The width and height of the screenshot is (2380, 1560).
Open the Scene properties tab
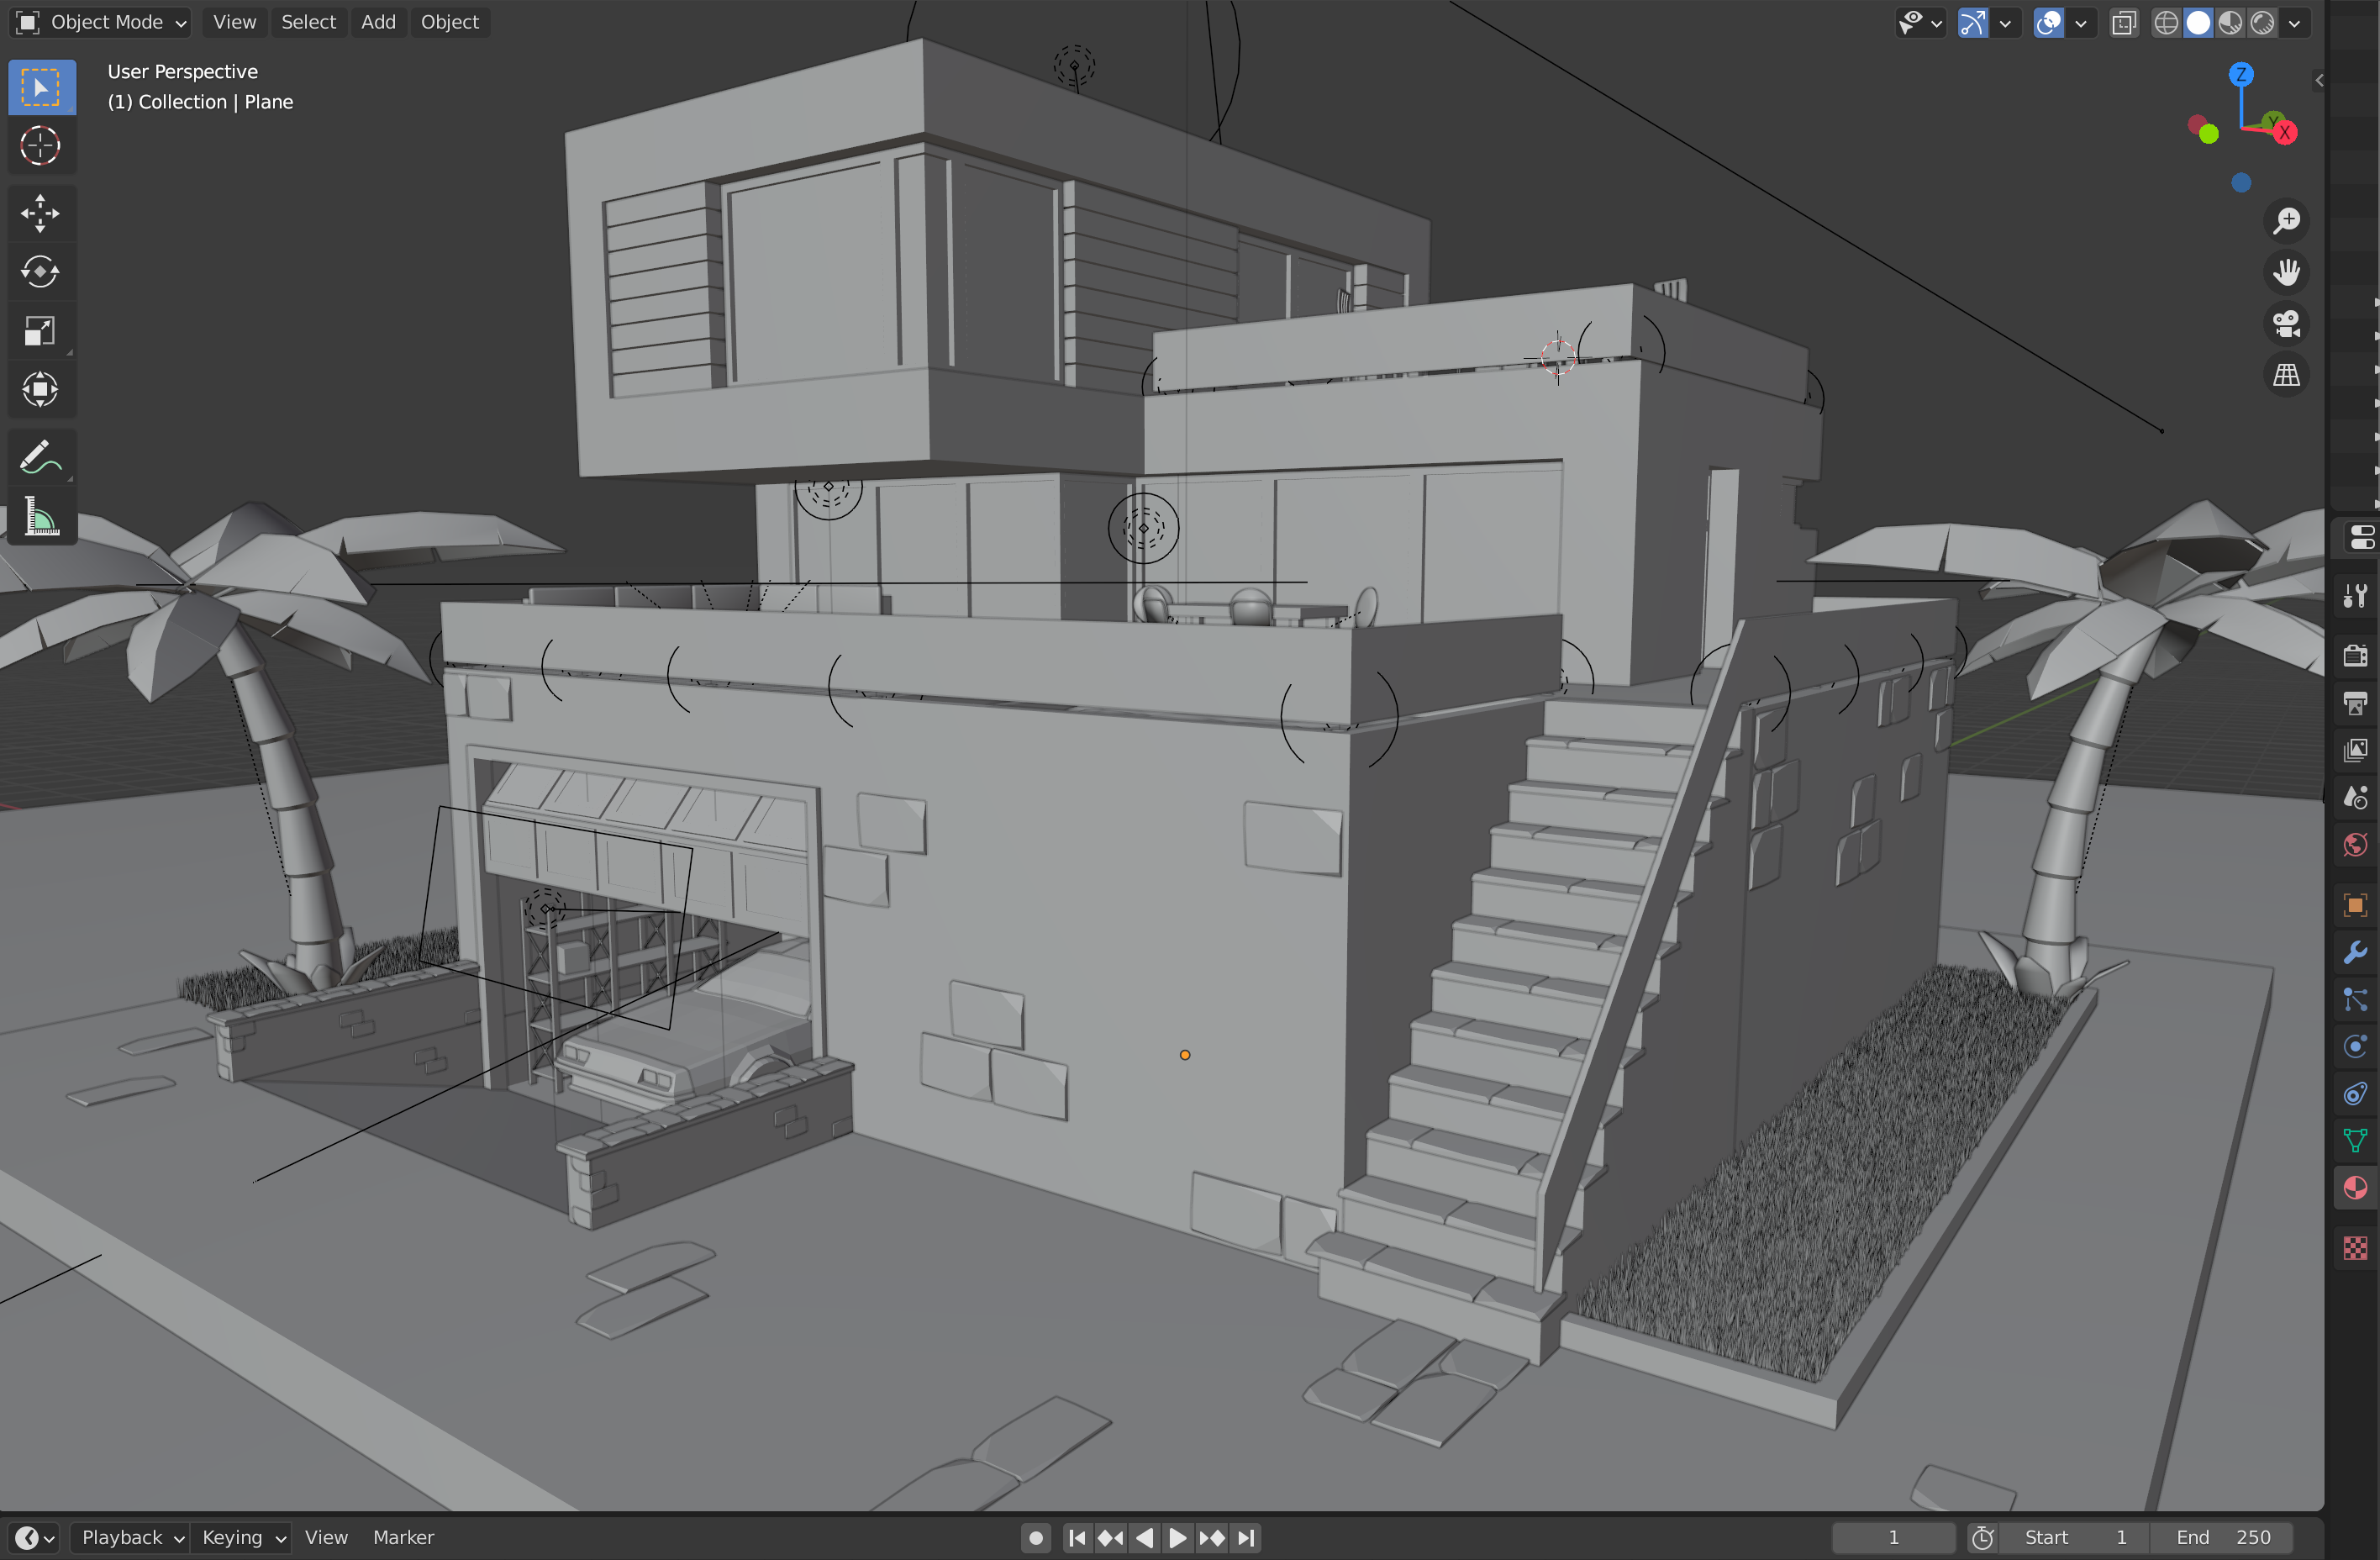[2355, 798]
